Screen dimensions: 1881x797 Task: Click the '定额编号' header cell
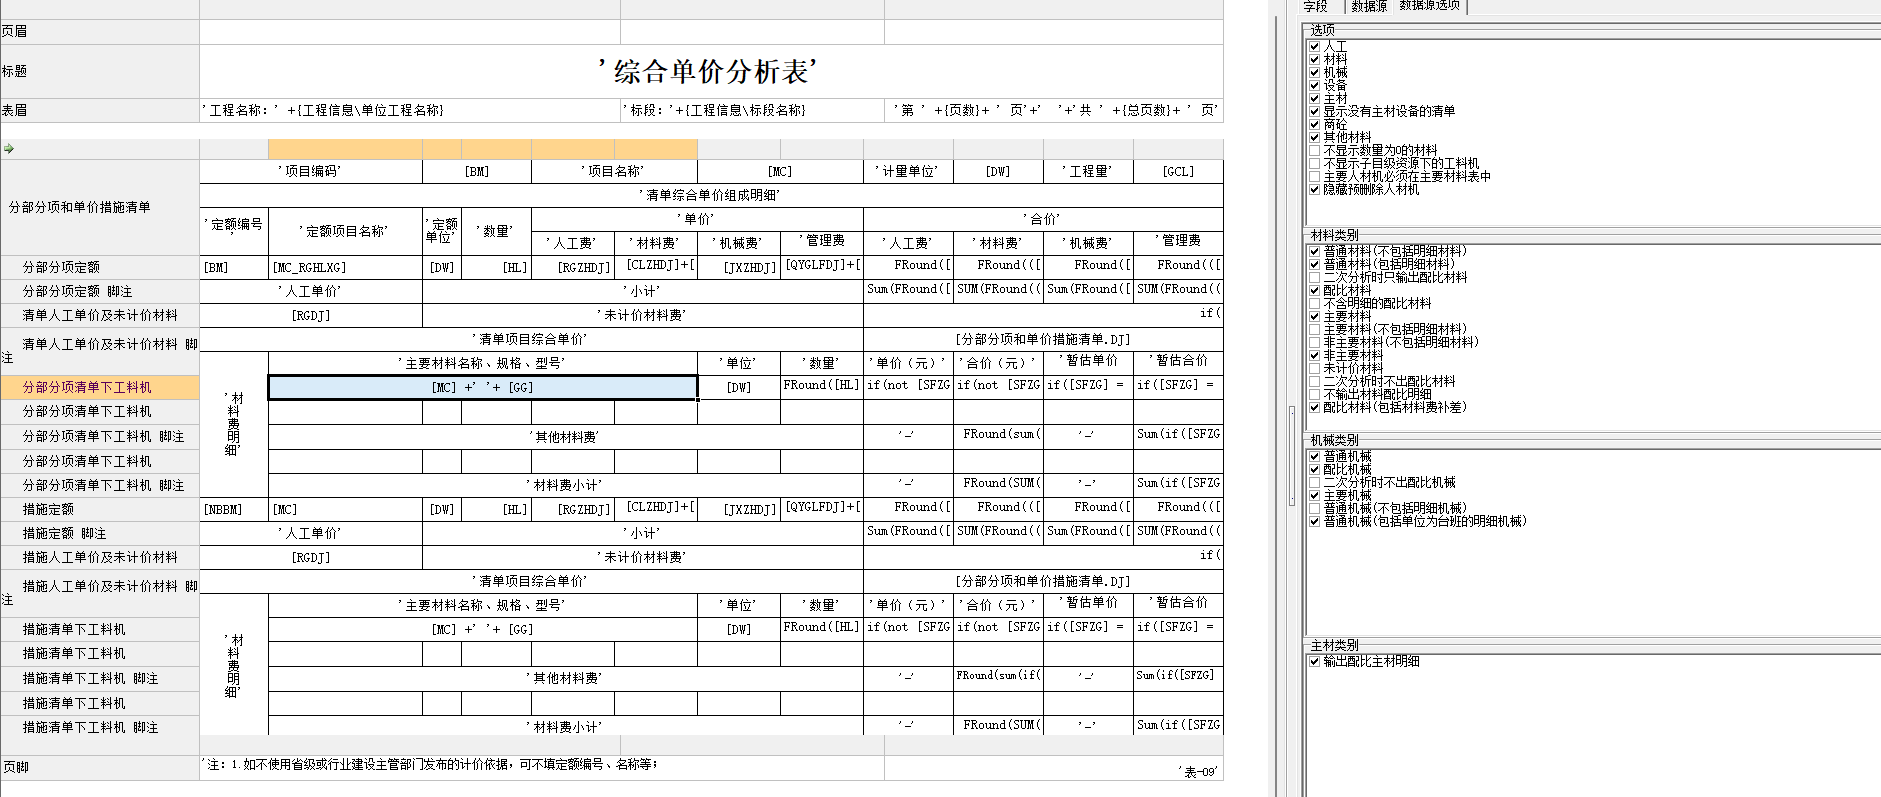point(234,231)
